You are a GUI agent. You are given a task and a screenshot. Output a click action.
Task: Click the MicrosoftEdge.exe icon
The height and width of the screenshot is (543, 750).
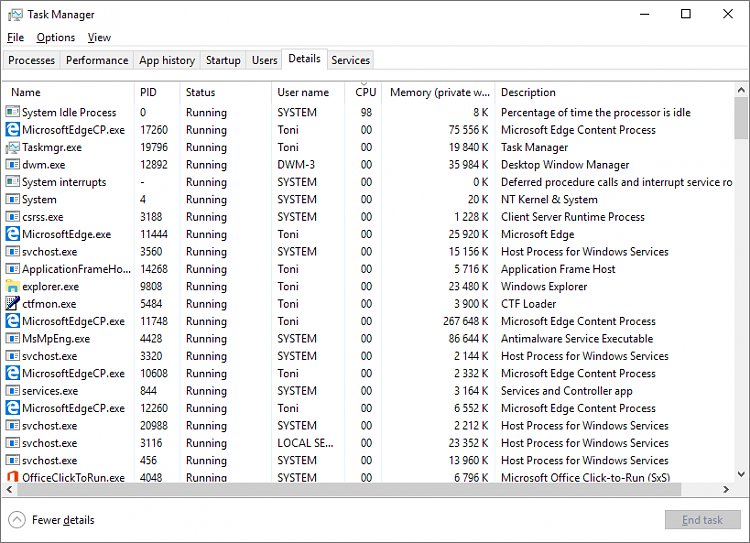click(x=12, y=234)
